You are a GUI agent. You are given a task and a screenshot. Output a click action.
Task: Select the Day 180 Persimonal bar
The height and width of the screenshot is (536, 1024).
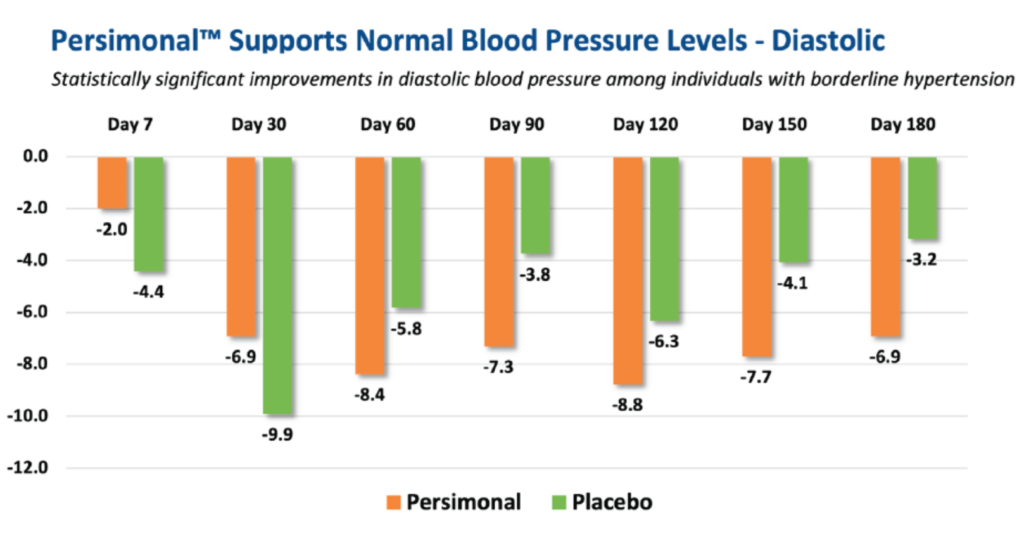pos(886,247)
